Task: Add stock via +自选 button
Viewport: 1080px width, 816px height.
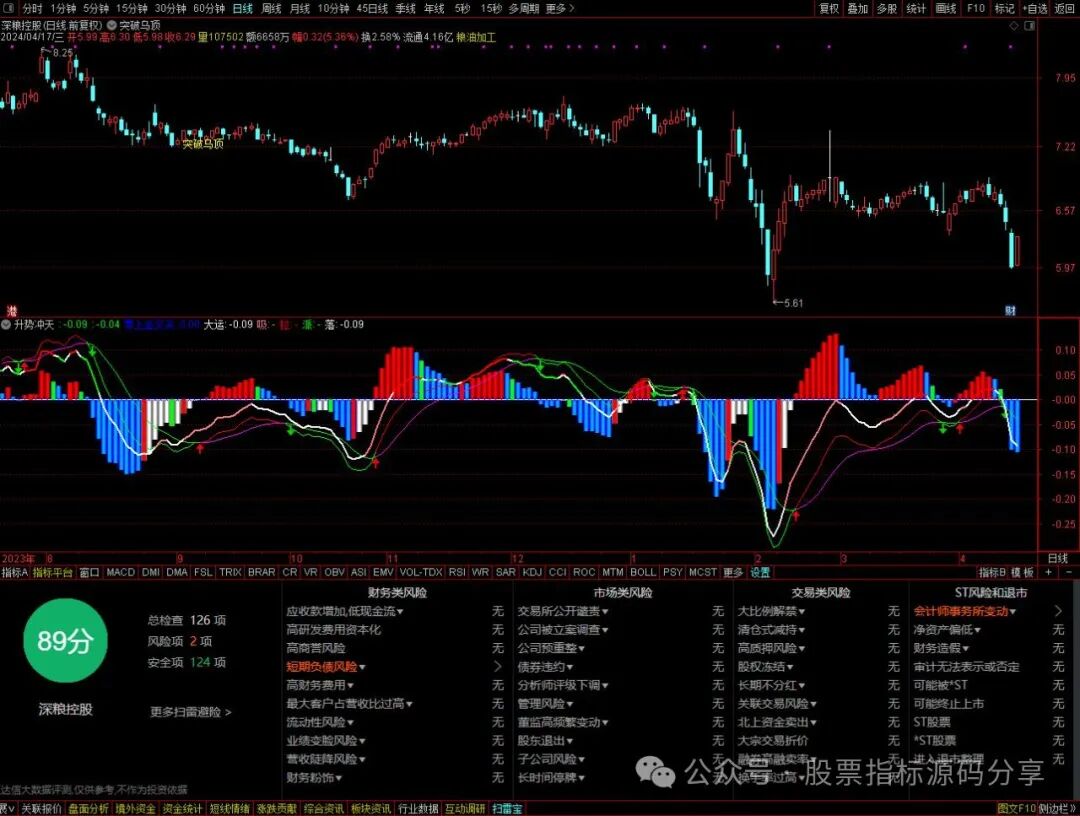Action: click(x=1034, y=8)
